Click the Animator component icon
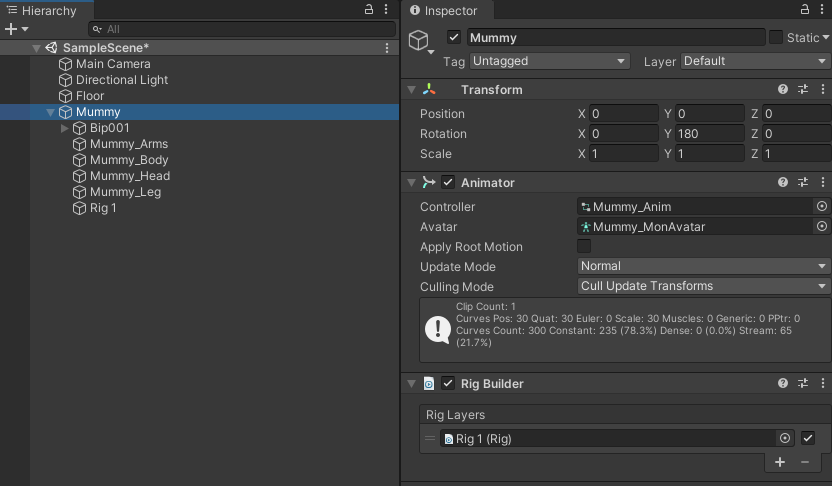This screenshot has height=486, width=832. tap(429, 182)
